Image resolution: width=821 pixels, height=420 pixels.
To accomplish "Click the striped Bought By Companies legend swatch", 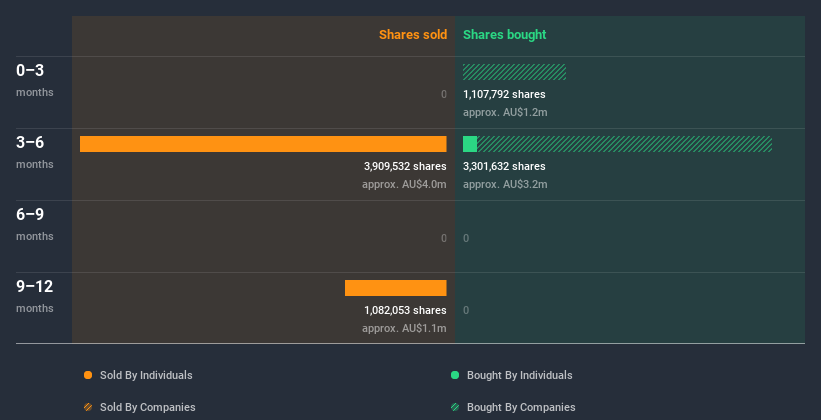I will pyautogui.click(x=455, y=407).
